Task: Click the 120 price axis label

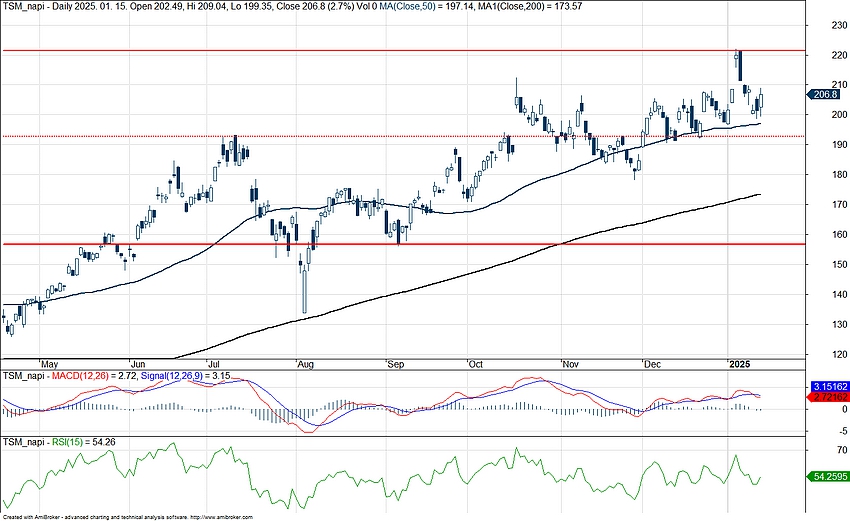Action: point(840,355)
